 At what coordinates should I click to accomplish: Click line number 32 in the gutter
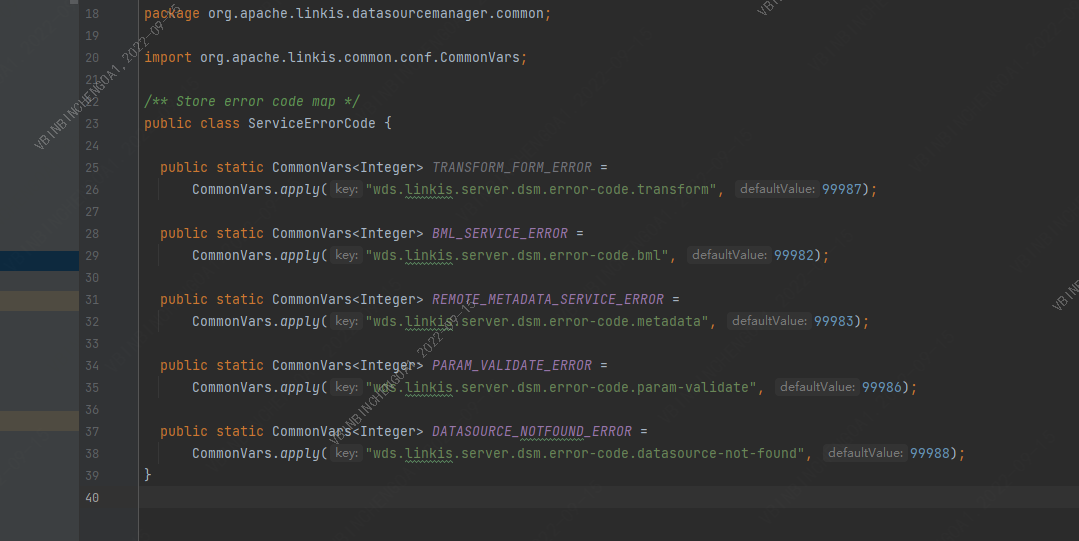pos(92,322)
